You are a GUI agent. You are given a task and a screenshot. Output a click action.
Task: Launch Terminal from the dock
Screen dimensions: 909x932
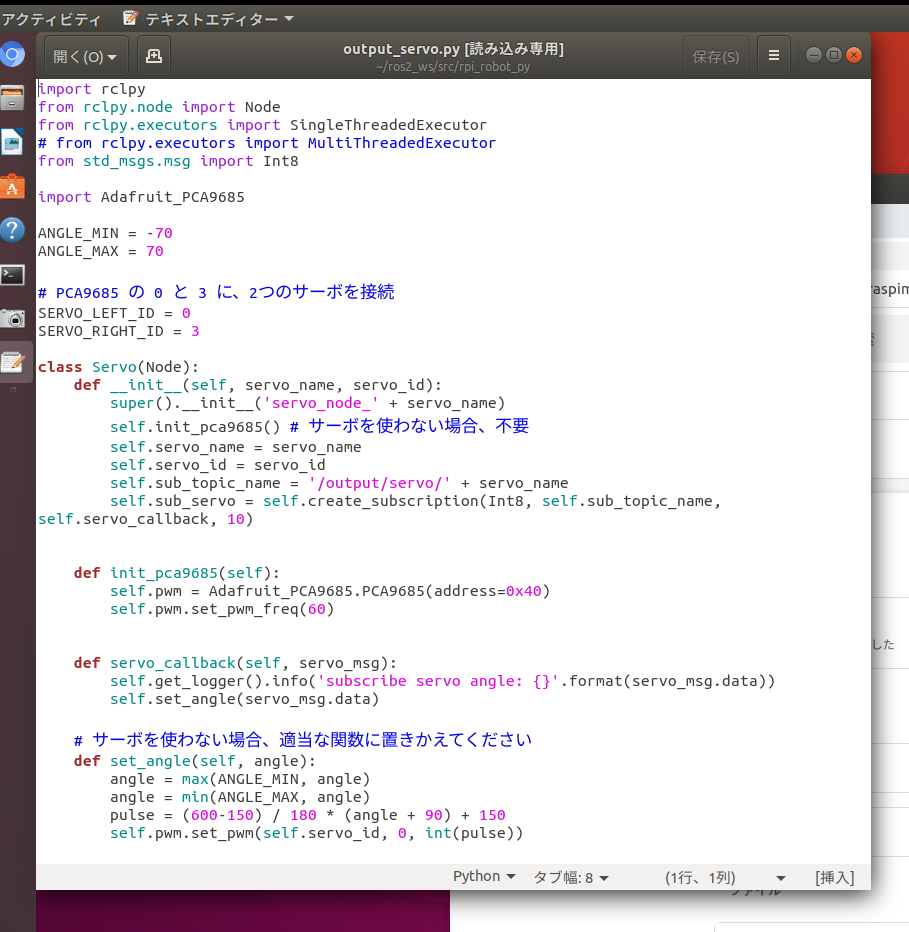(12, 275)
